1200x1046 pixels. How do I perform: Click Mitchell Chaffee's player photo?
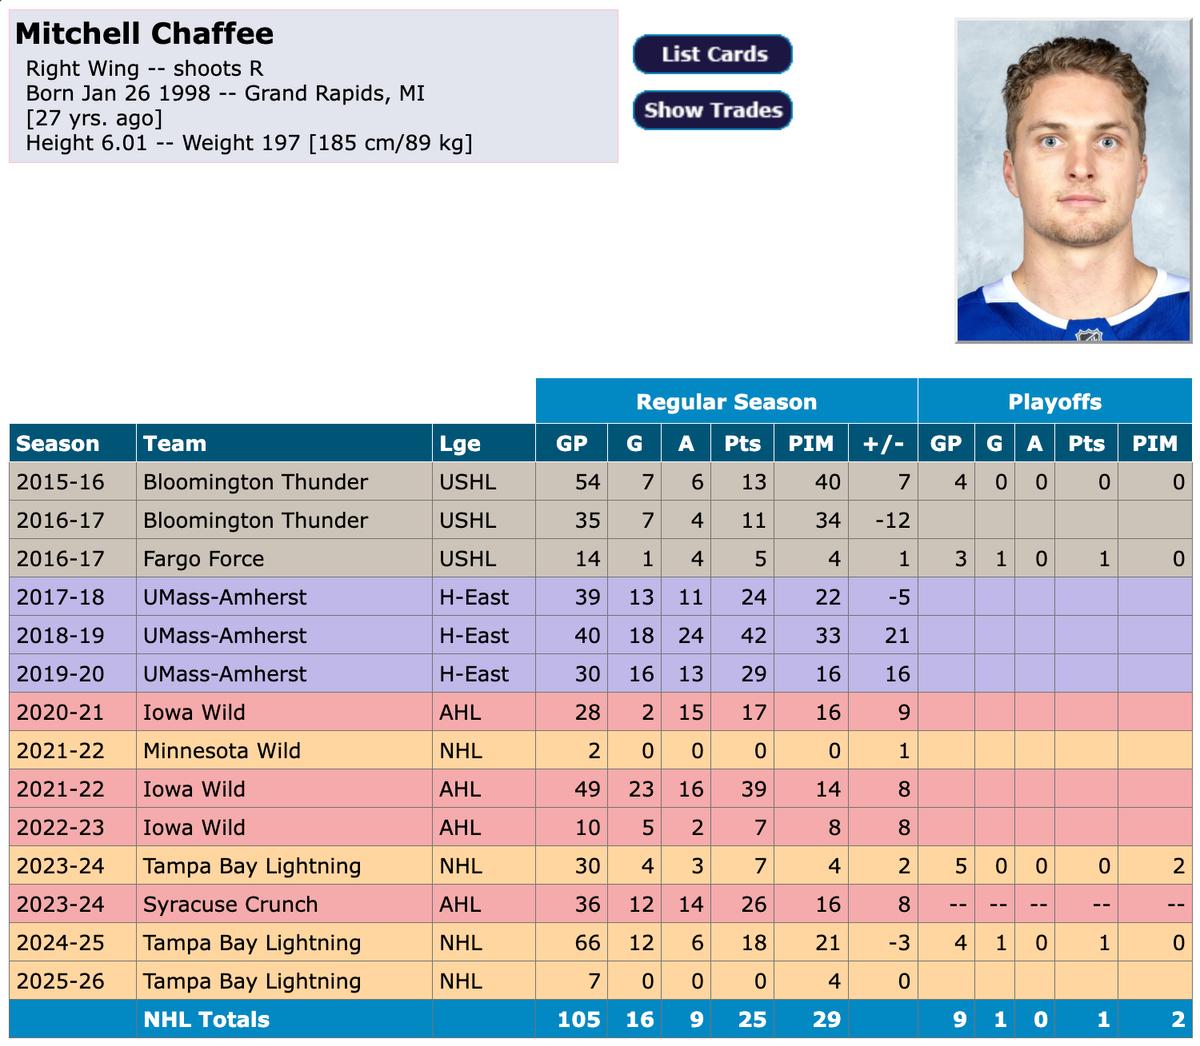1073,181
